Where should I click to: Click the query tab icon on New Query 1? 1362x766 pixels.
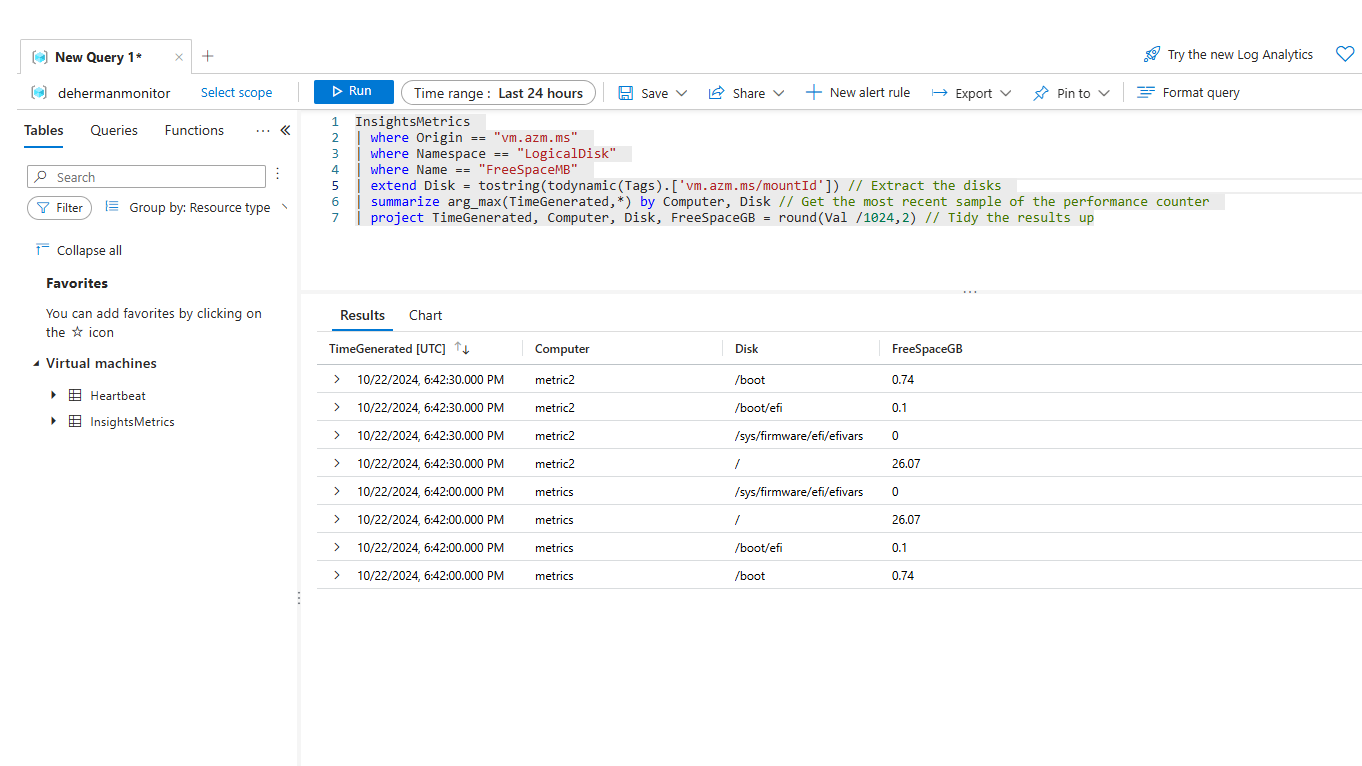click(x=39, y=57)
